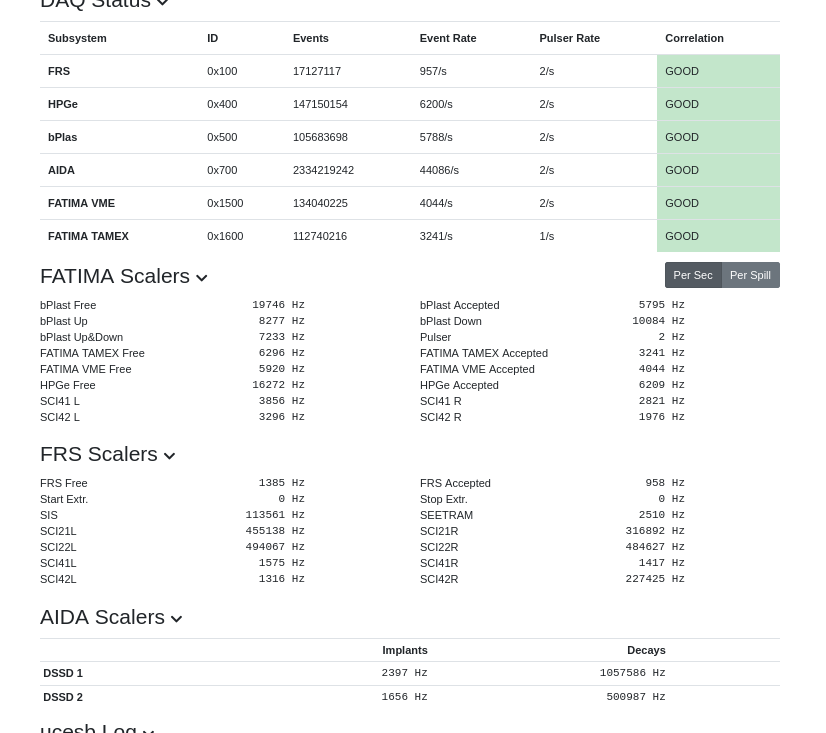This screenshot has width=826, height=733.
Task: Collapse the DAQ Status section chevron
Action: point(163,3)
